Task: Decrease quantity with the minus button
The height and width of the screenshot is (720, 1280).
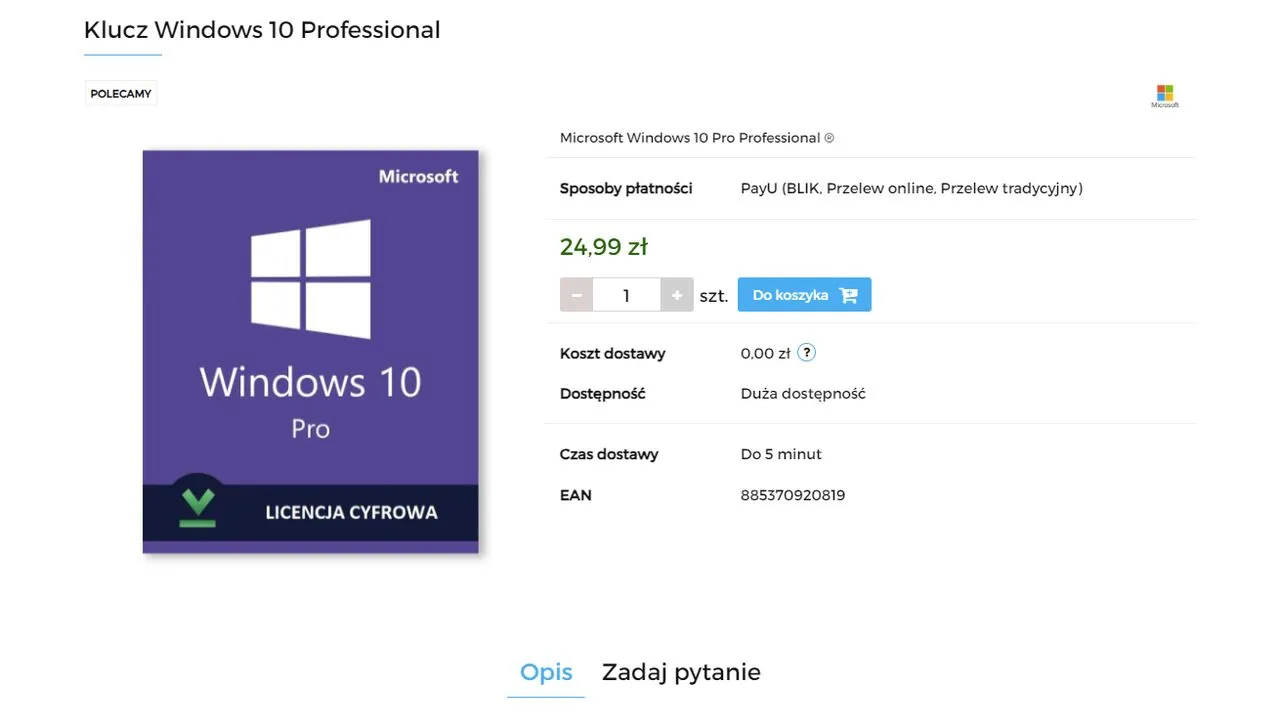Action: pyautogui.click(x=577, y=295)
